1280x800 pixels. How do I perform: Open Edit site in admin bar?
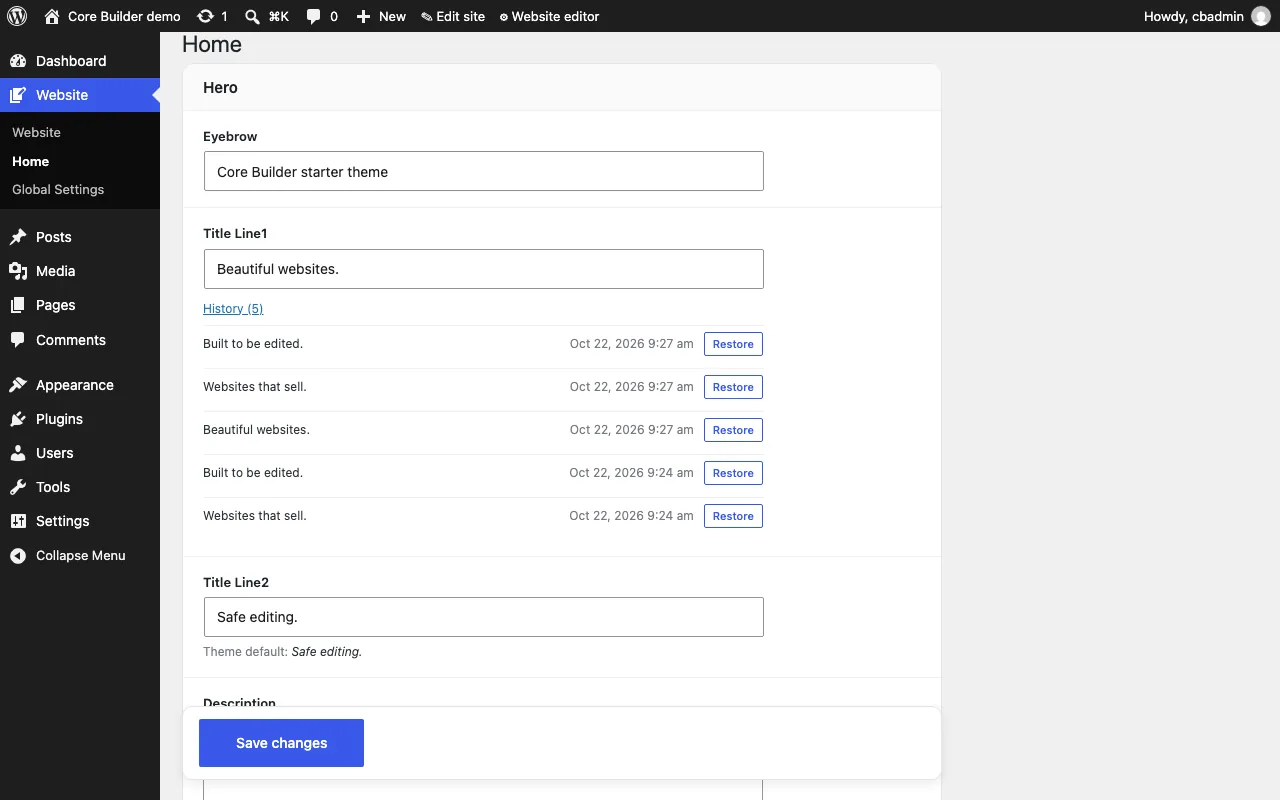click(x=453, y=16)
